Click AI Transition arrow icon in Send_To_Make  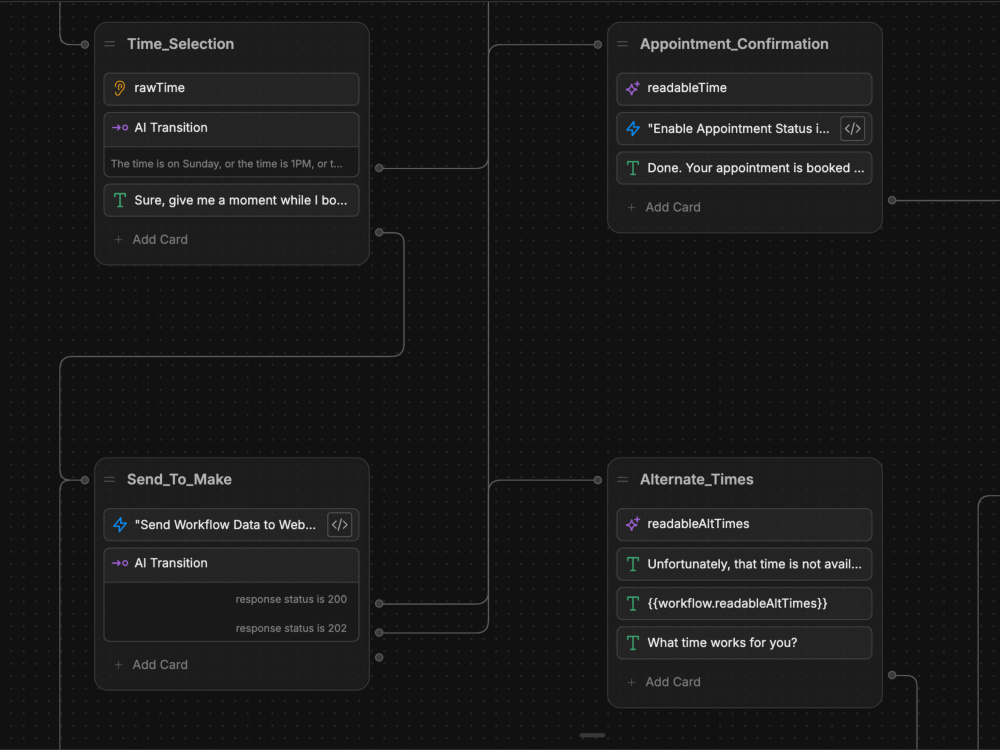(120, 563)
